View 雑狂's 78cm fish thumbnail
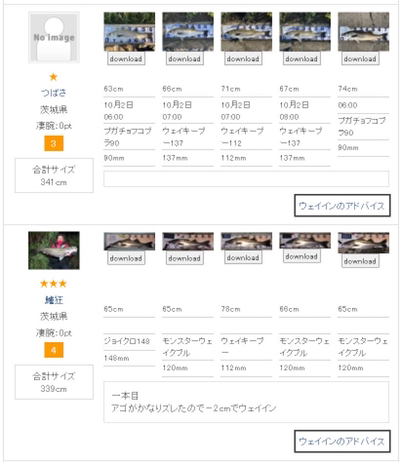This screenshot has height=462, width=400. 246,241
